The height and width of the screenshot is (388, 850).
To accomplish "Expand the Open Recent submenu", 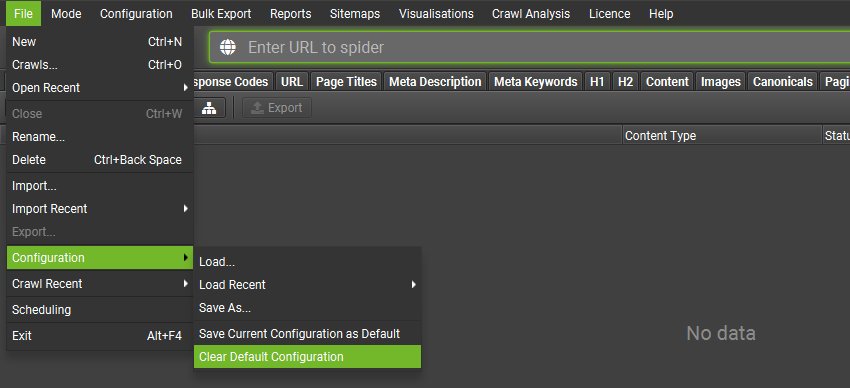I will point(100,88).
